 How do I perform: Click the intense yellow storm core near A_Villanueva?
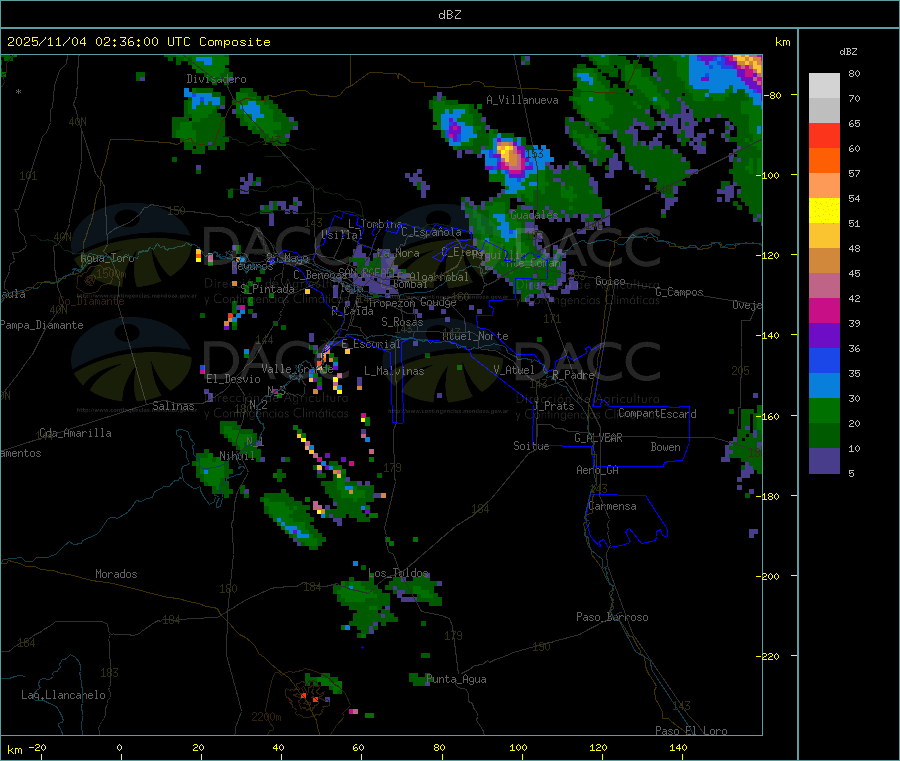[x=509, y=155]
